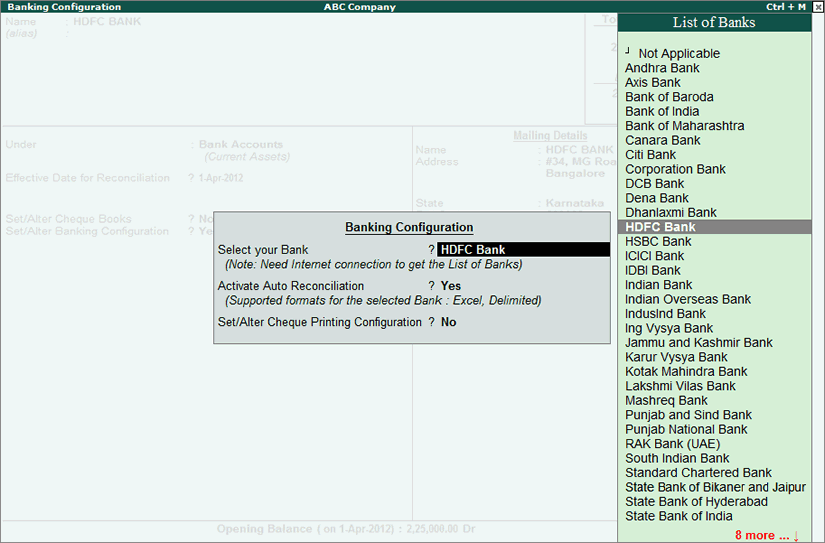
Task: Select RAK Bank (UAE) entry
Action: coord(672,444)
